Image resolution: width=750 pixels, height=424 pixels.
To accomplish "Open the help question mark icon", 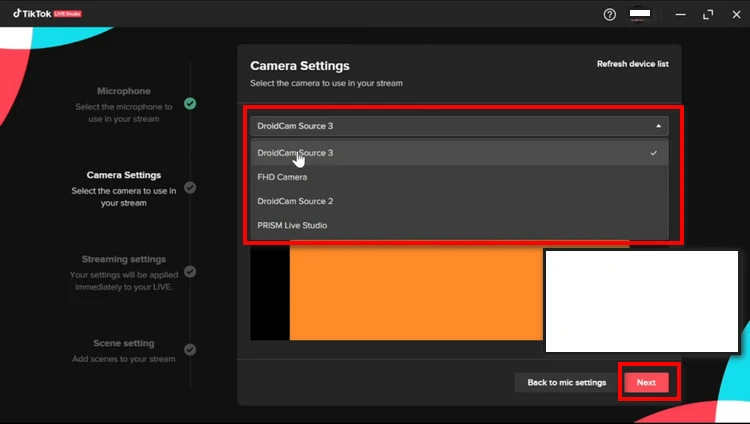I will [609, 14].
